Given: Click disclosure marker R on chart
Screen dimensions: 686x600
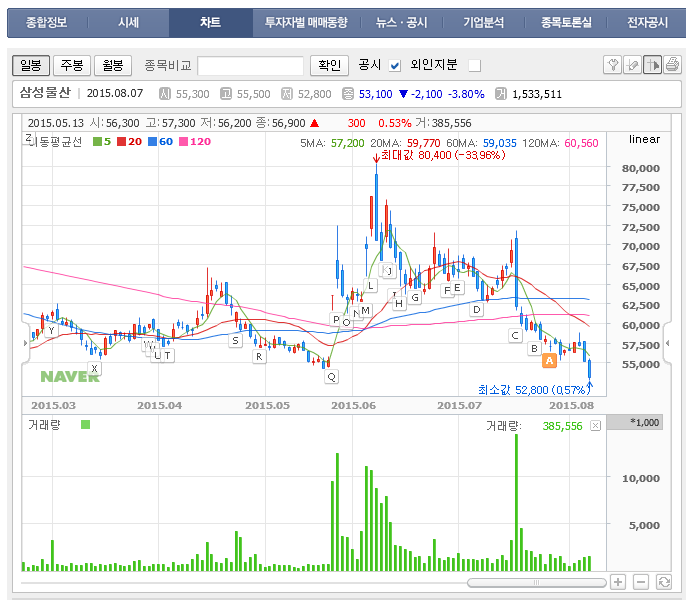Looking at the screenshot, I should [x=259, y=356].
